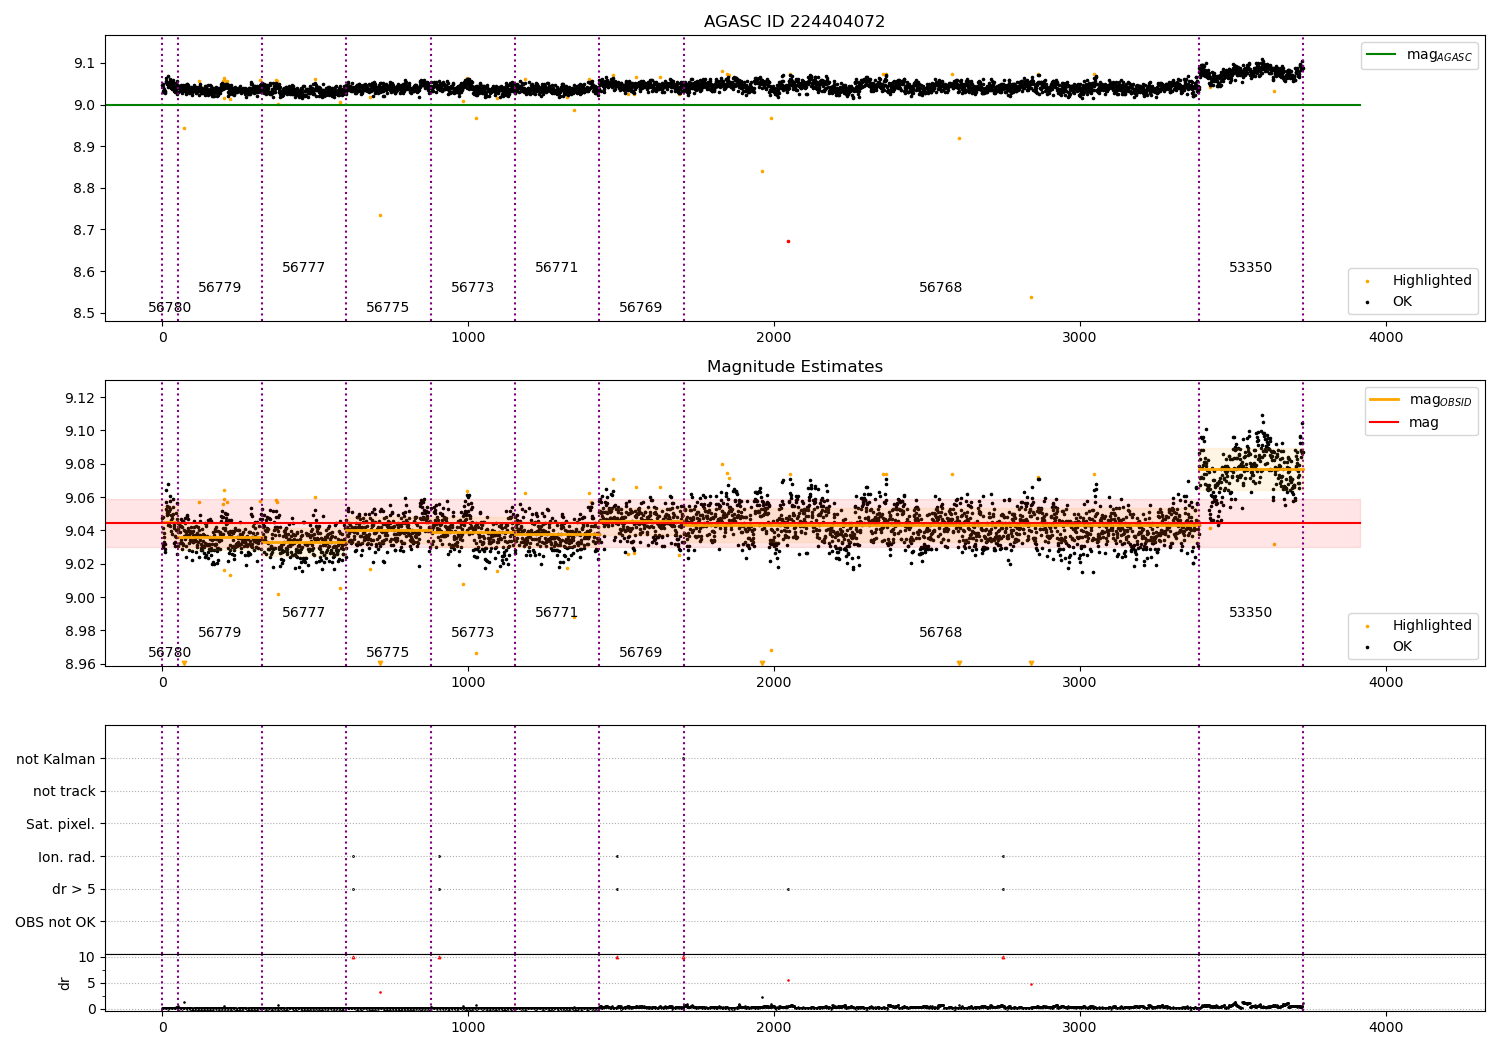Click obsid label 56768 in the top plot
The width and height of the screenshot is (1500, 1050).
941,288
